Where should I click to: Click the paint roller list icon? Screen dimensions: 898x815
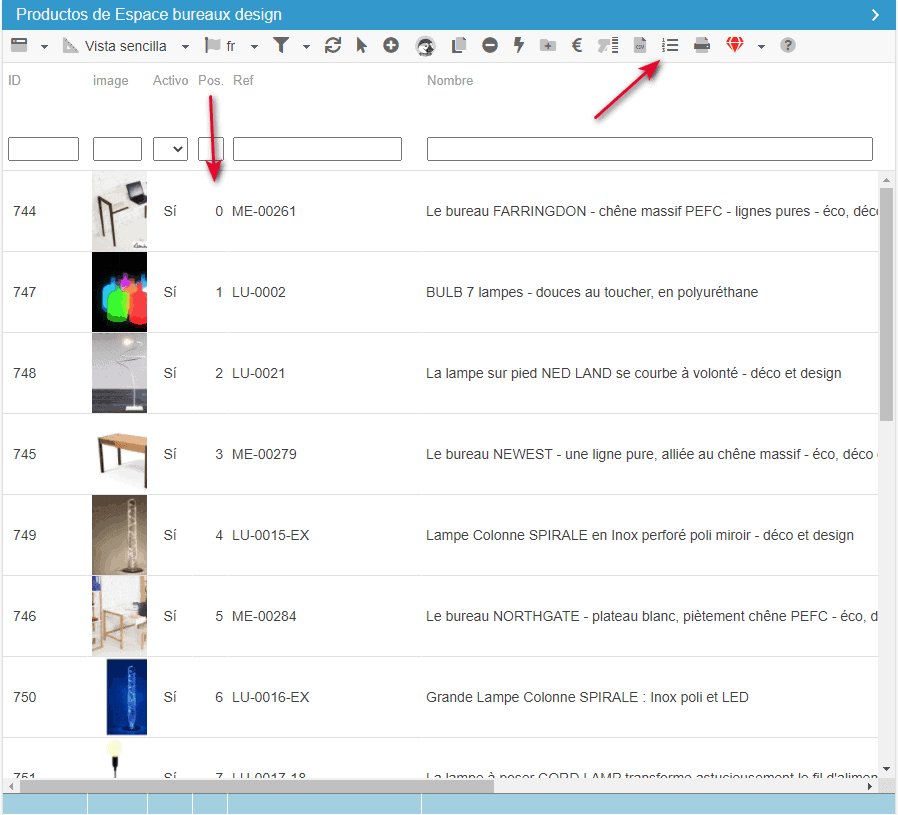608,45
